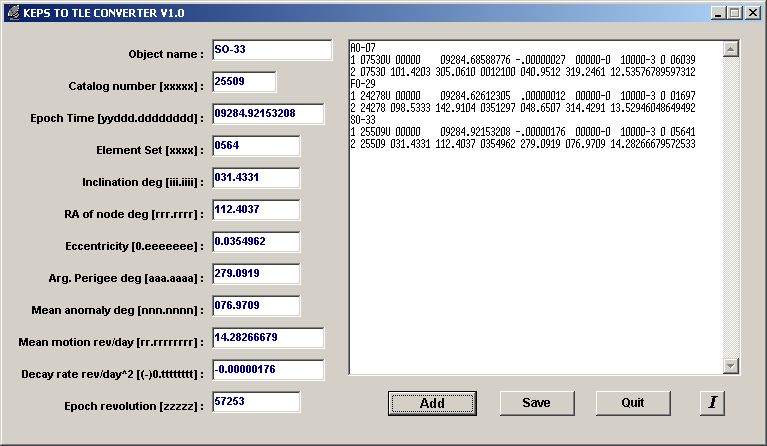Edit the Epoch Time field
Screen dimensions: 767x446
coord(268,114)
